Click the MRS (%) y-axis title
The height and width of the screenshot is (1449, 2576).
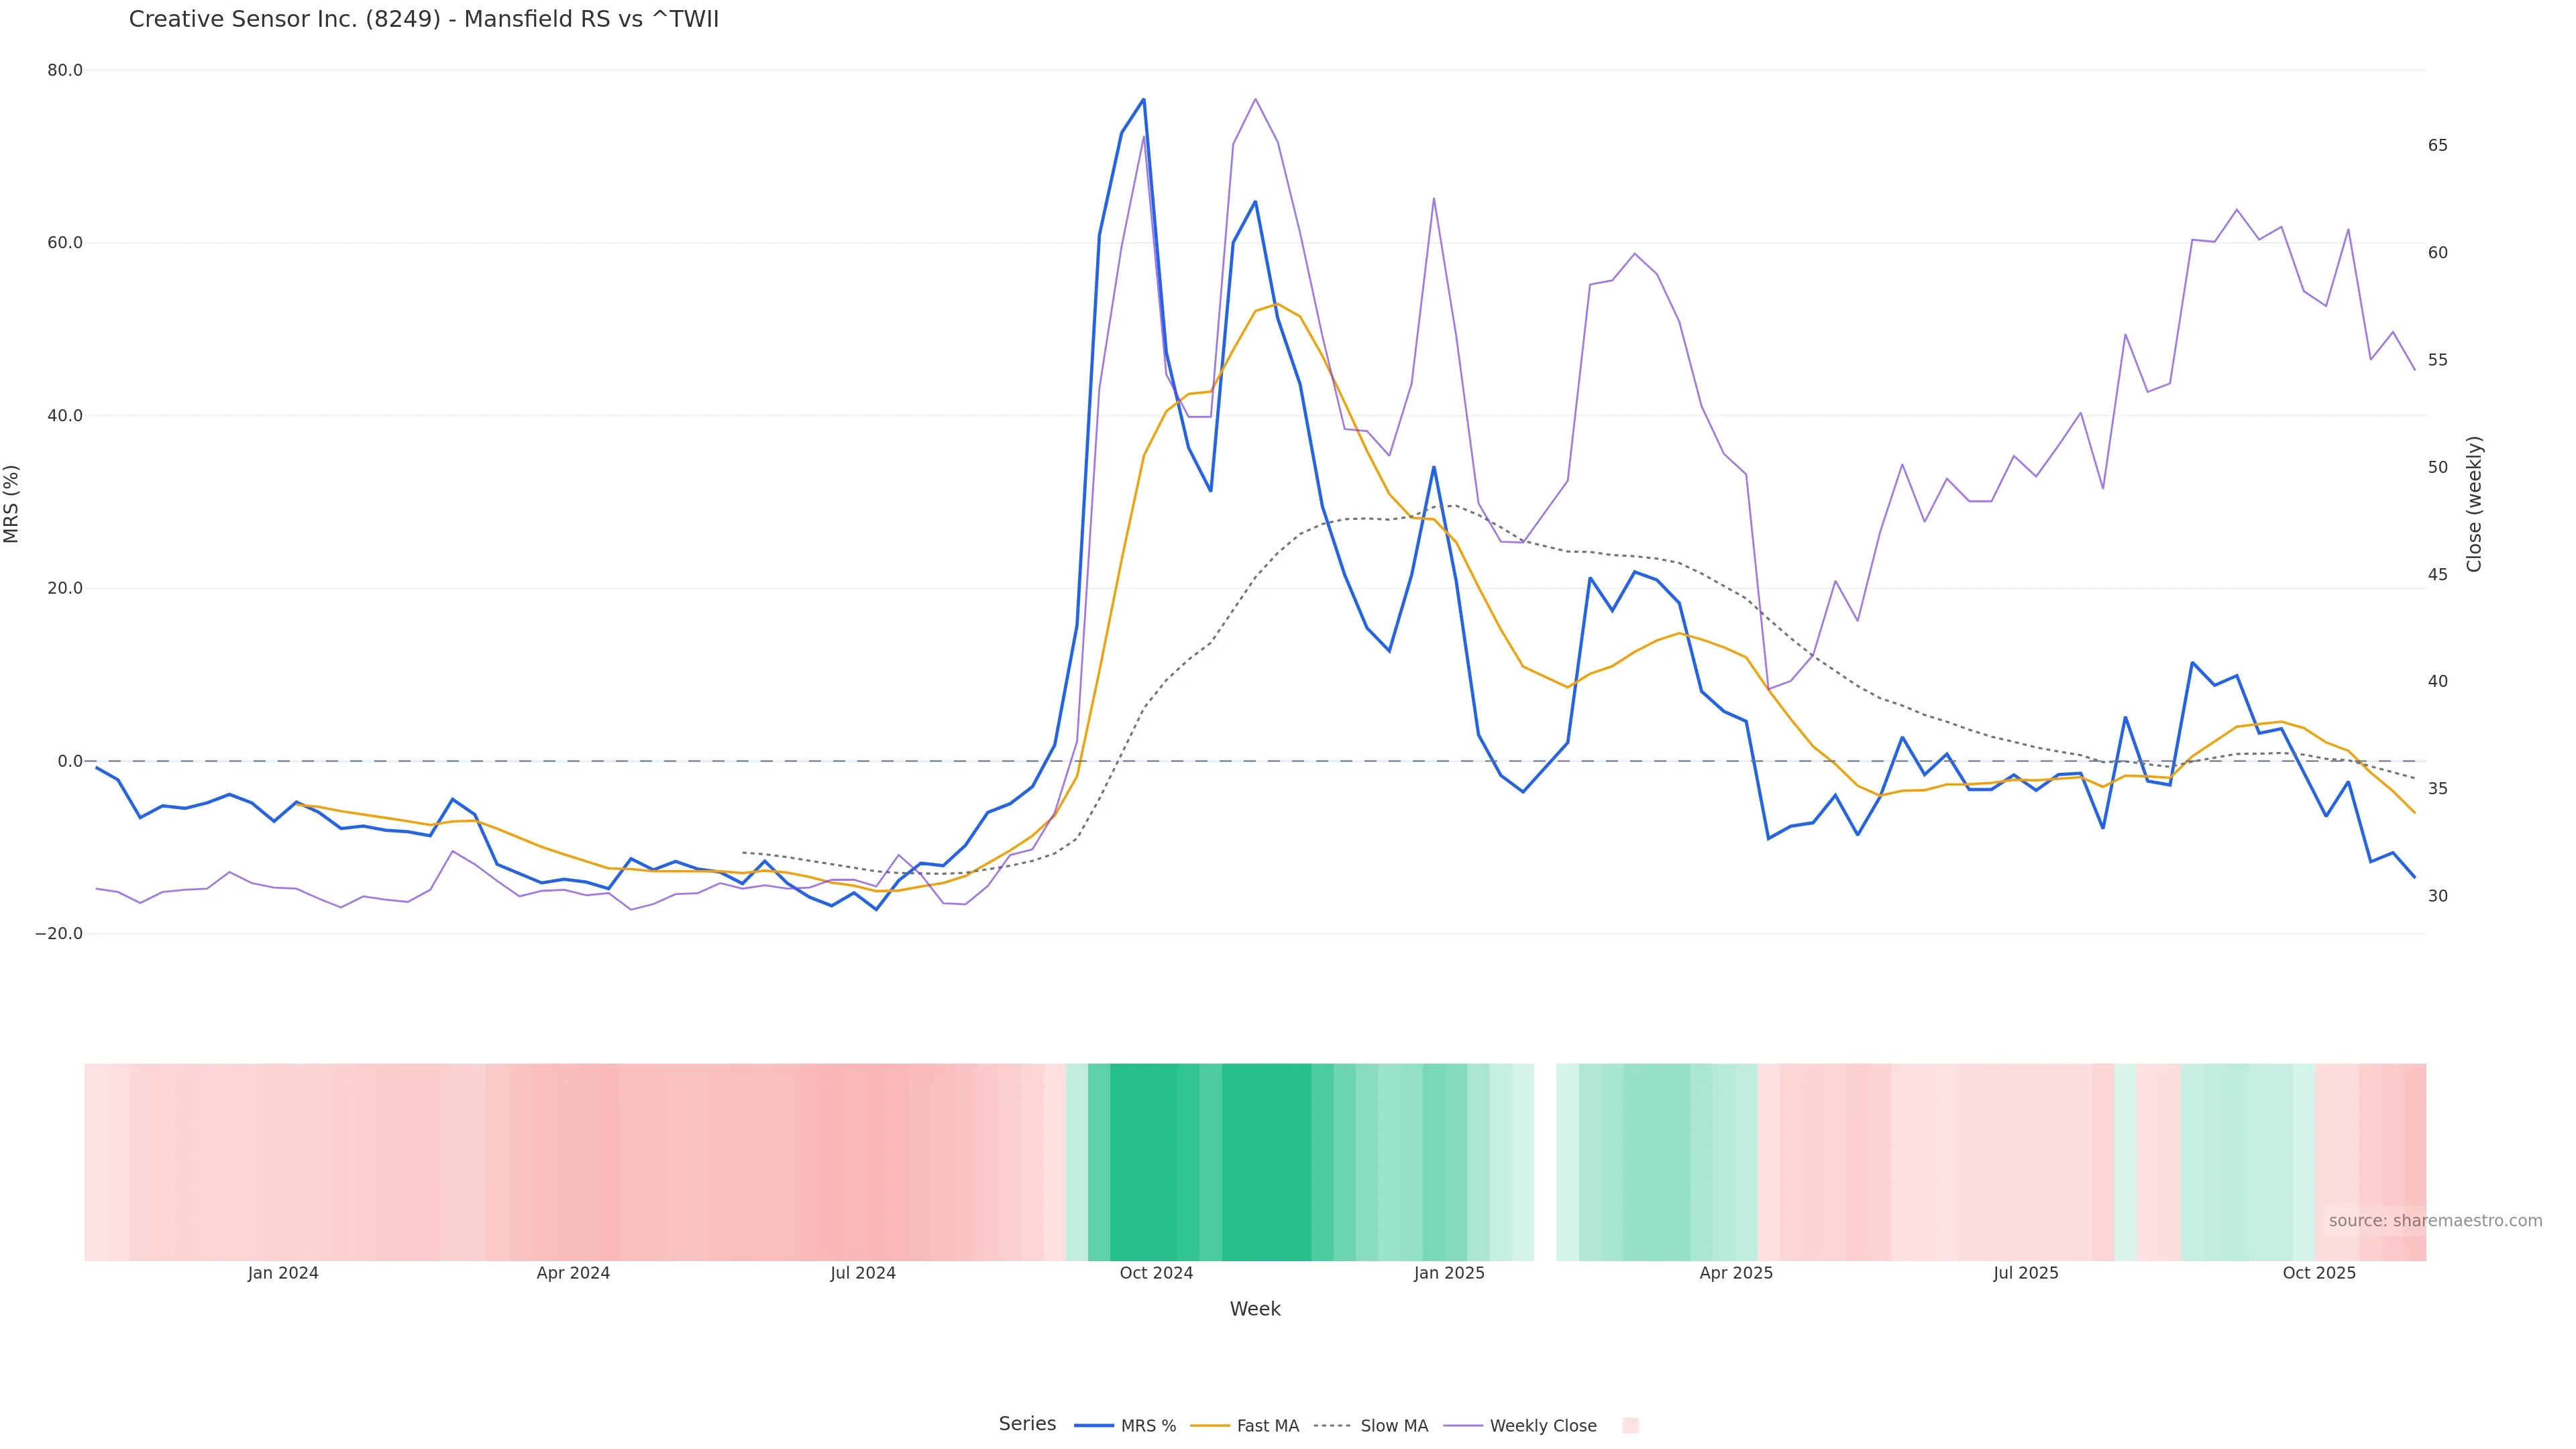pos(12,504)
